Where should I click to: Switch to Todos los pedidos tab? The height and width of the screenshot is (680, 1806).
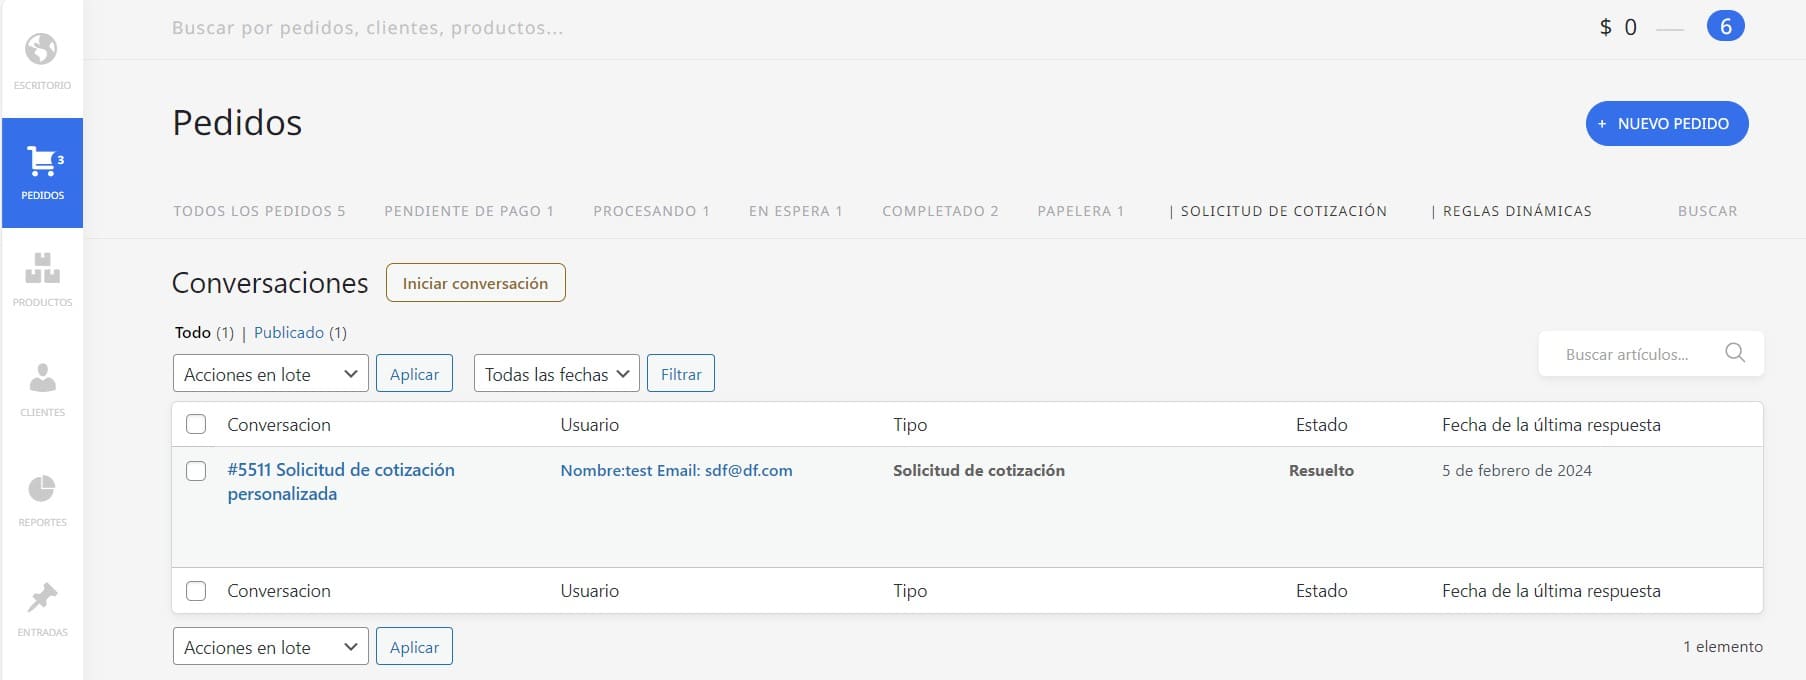coord(259,211)
